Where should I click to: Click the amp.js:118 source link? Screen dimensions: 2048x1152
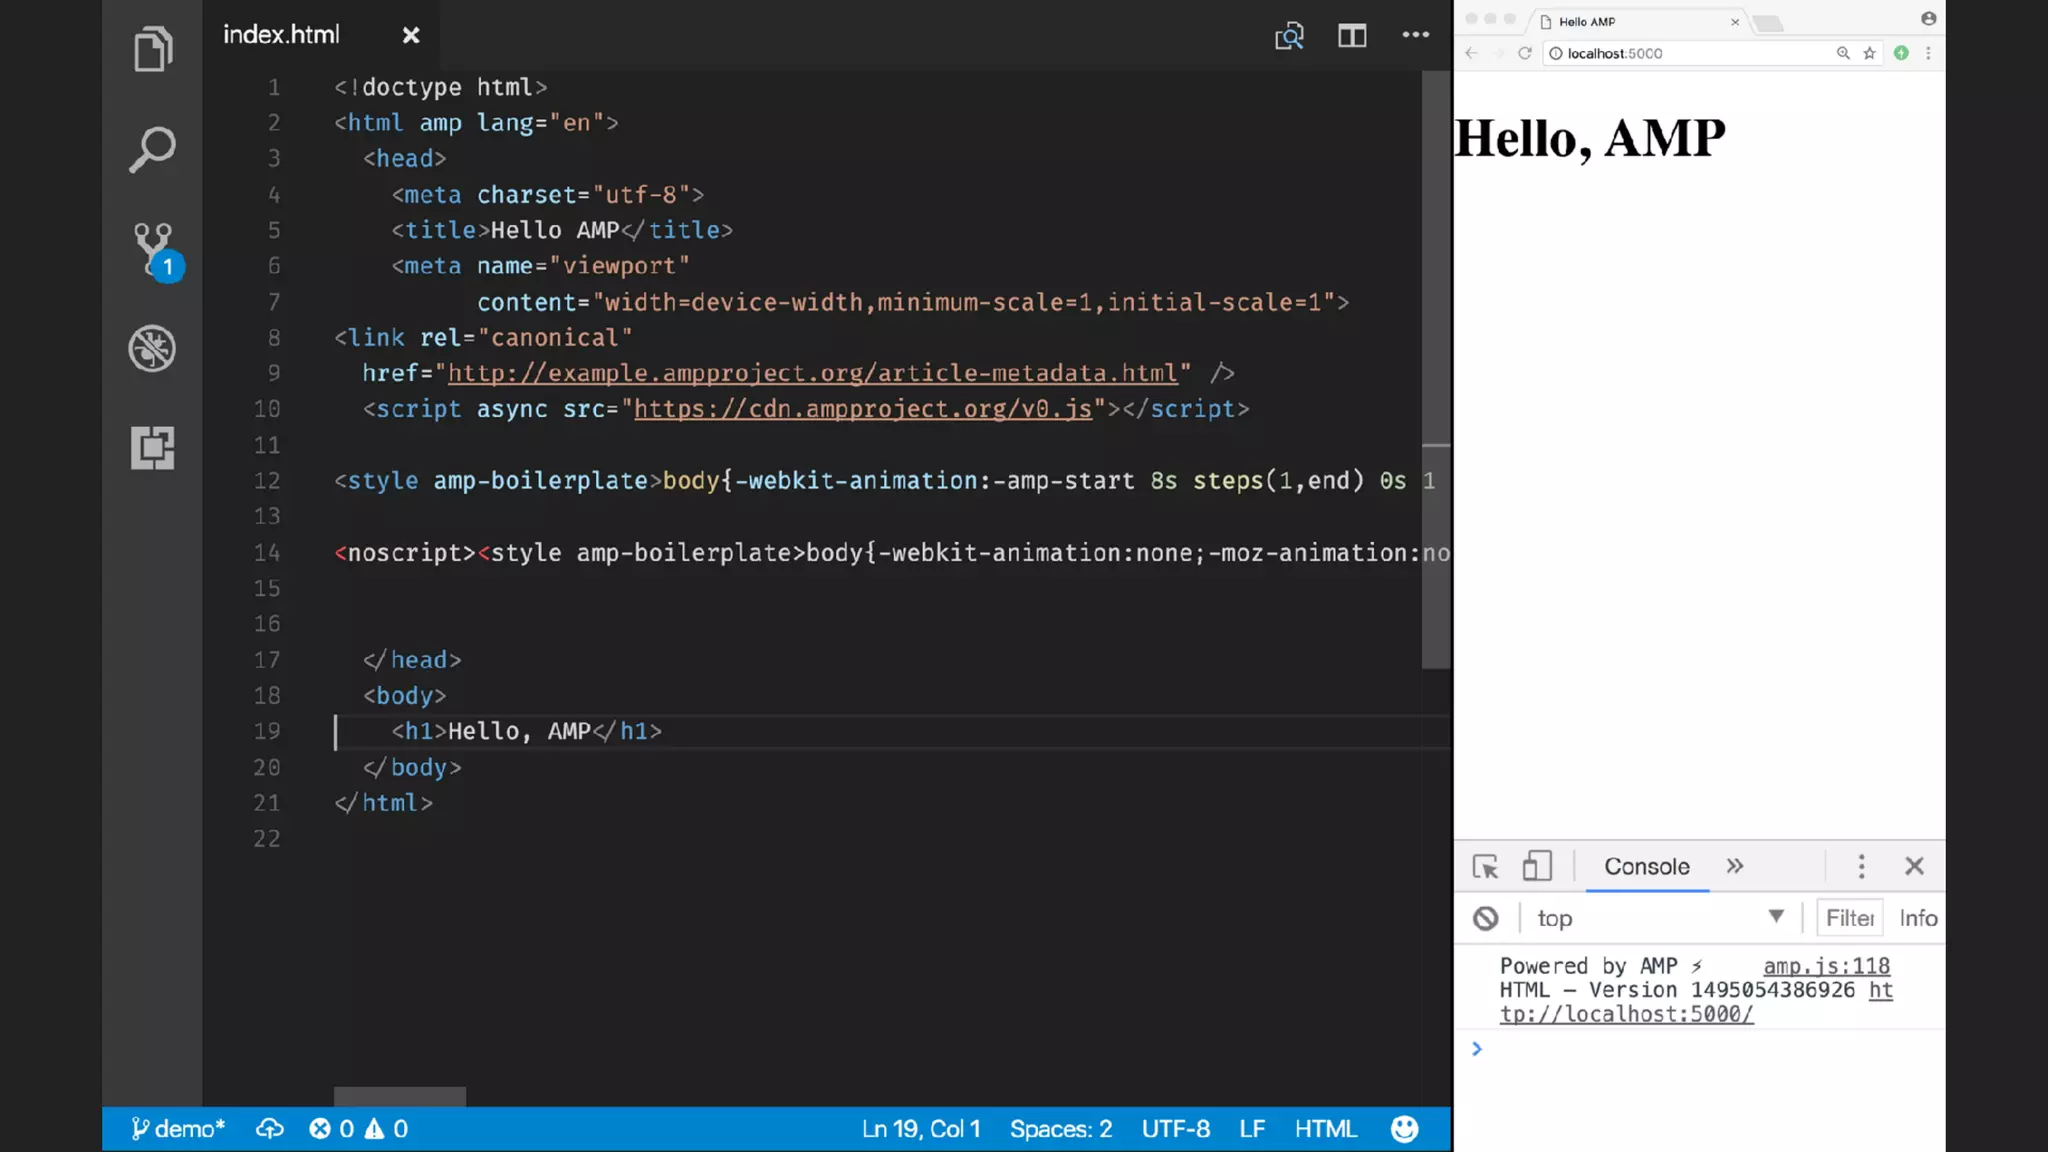coord(1826,966)
